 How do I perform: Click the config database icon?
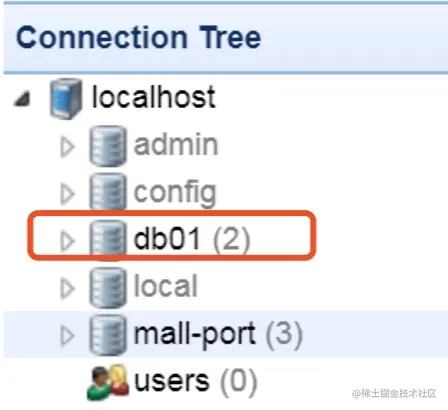[x=108, y=192]
